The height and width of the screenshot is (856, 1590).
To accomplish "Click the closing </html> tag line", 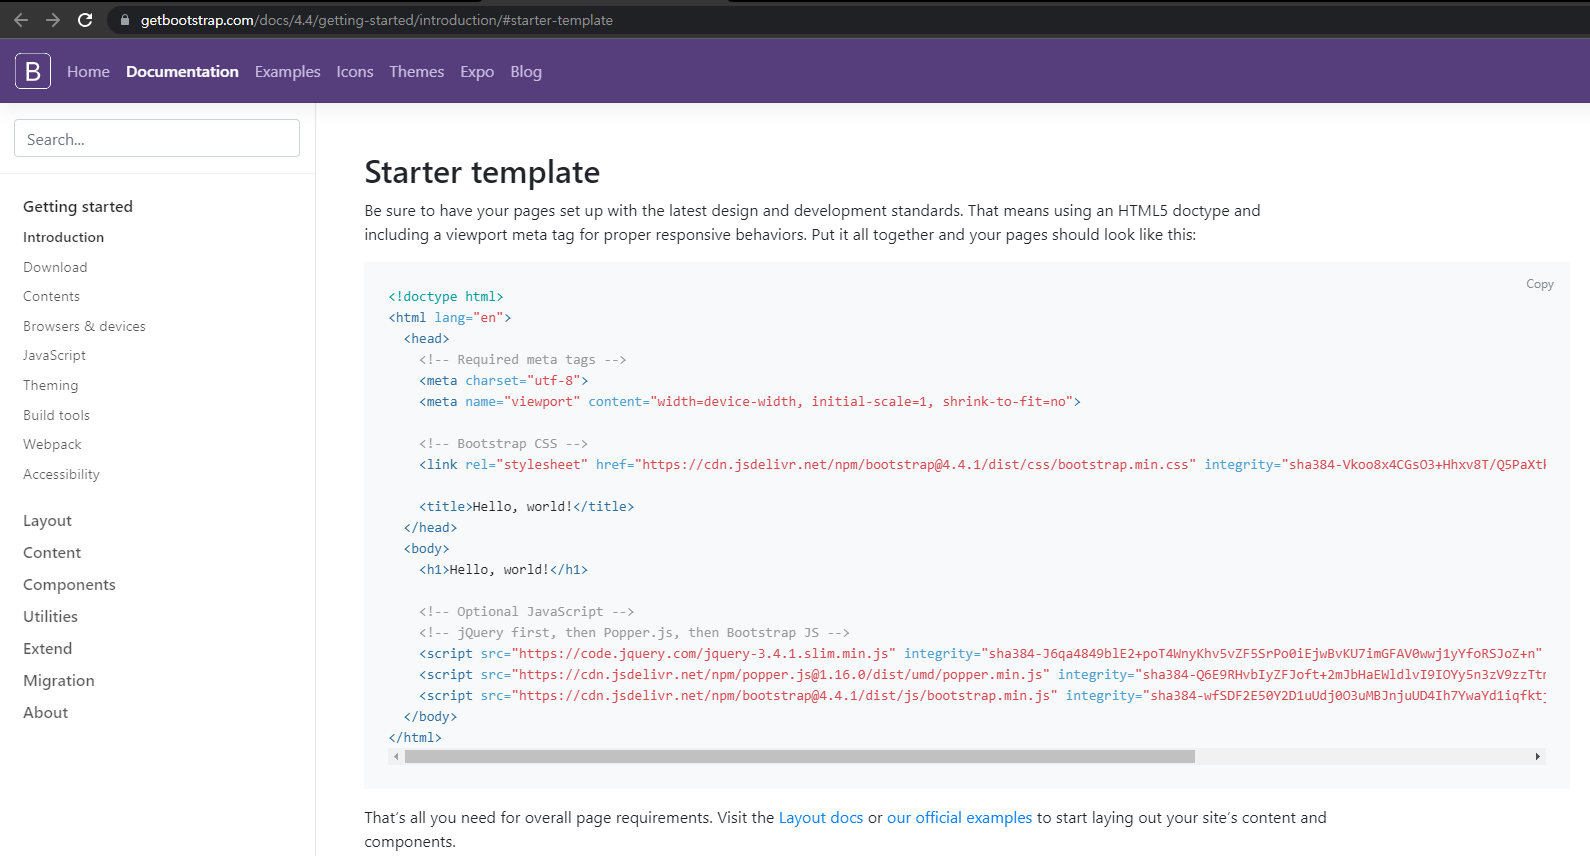I will 415,738.
